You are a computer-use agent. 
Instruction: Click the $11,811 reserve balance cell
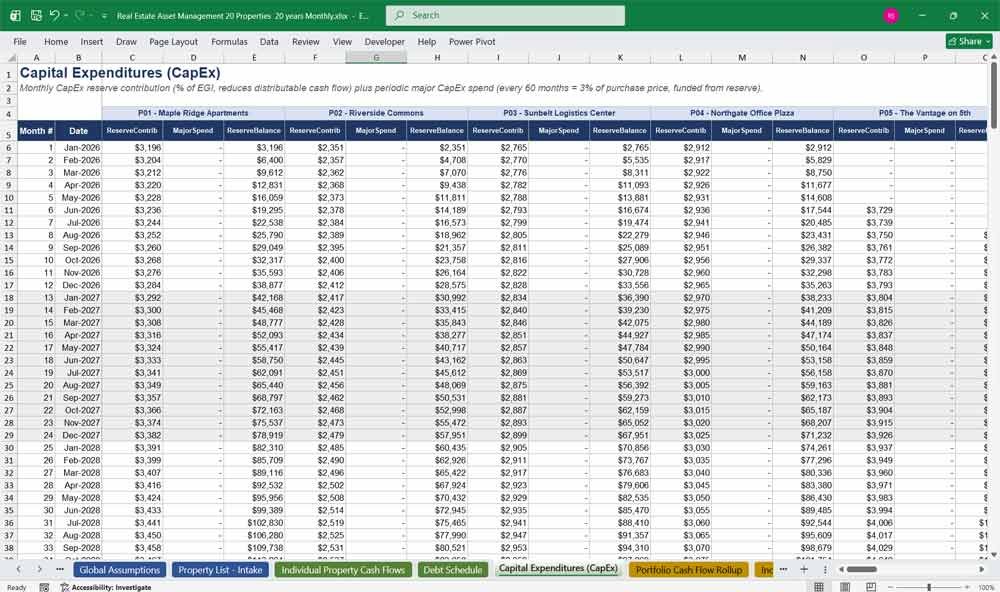tap(437, 198)
